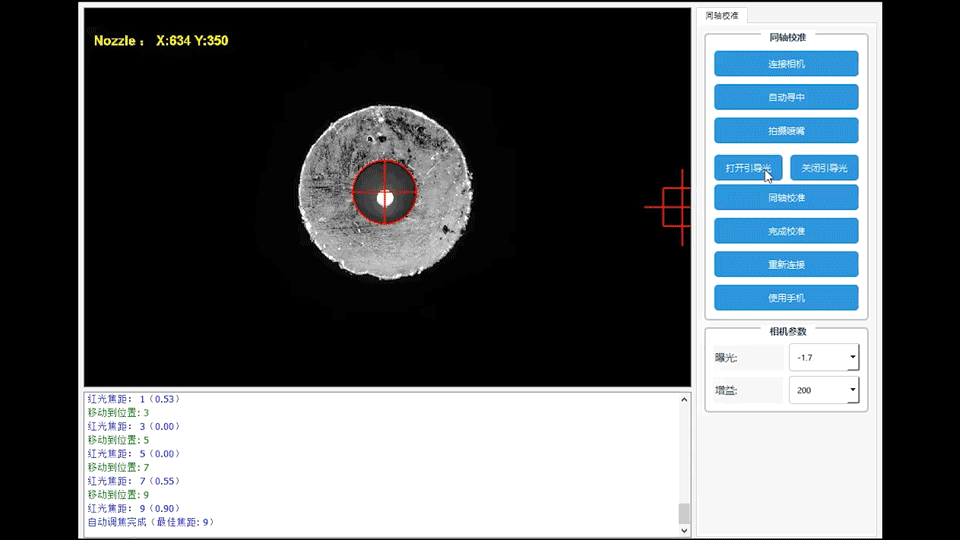This screenshot has height=540, width=960.
Task: Click the bright white spot in the nozzle center
Action: click(384, 199)
